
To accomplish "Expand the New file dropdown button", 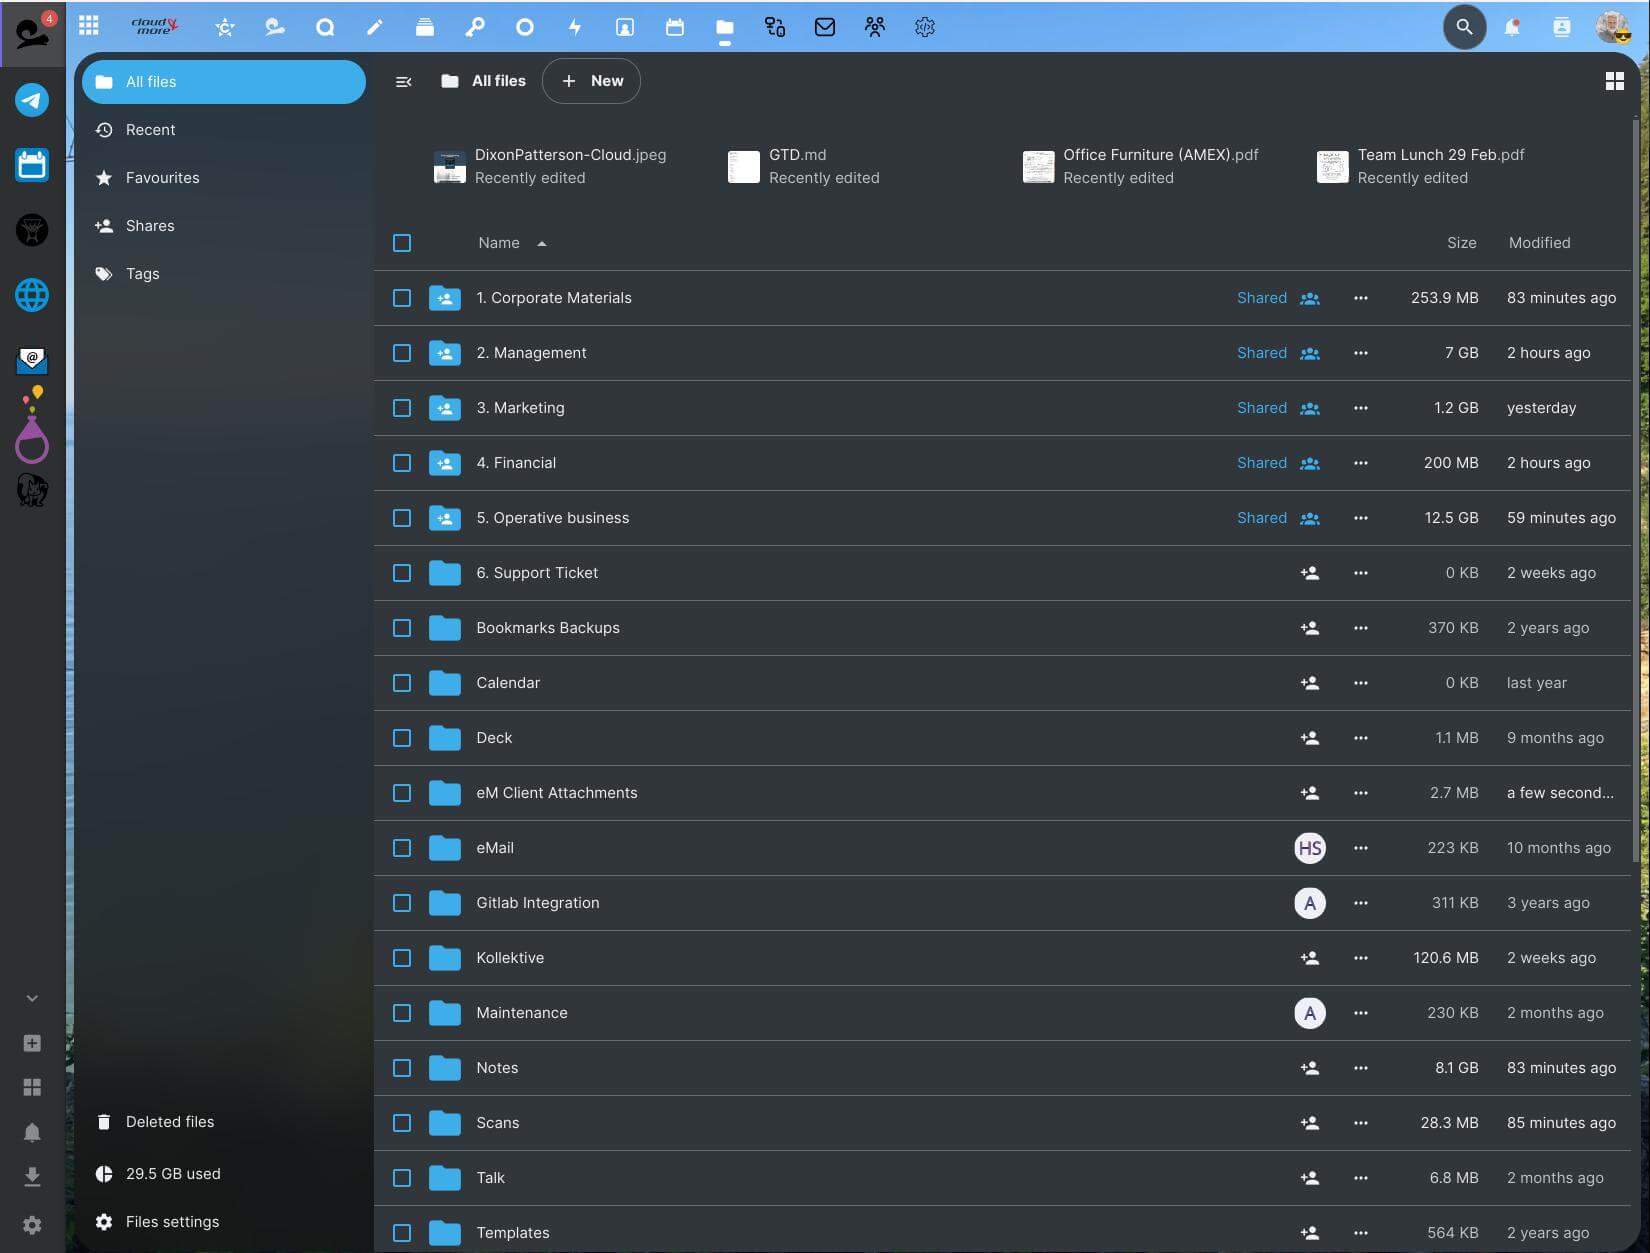I will tap(591, 81).
